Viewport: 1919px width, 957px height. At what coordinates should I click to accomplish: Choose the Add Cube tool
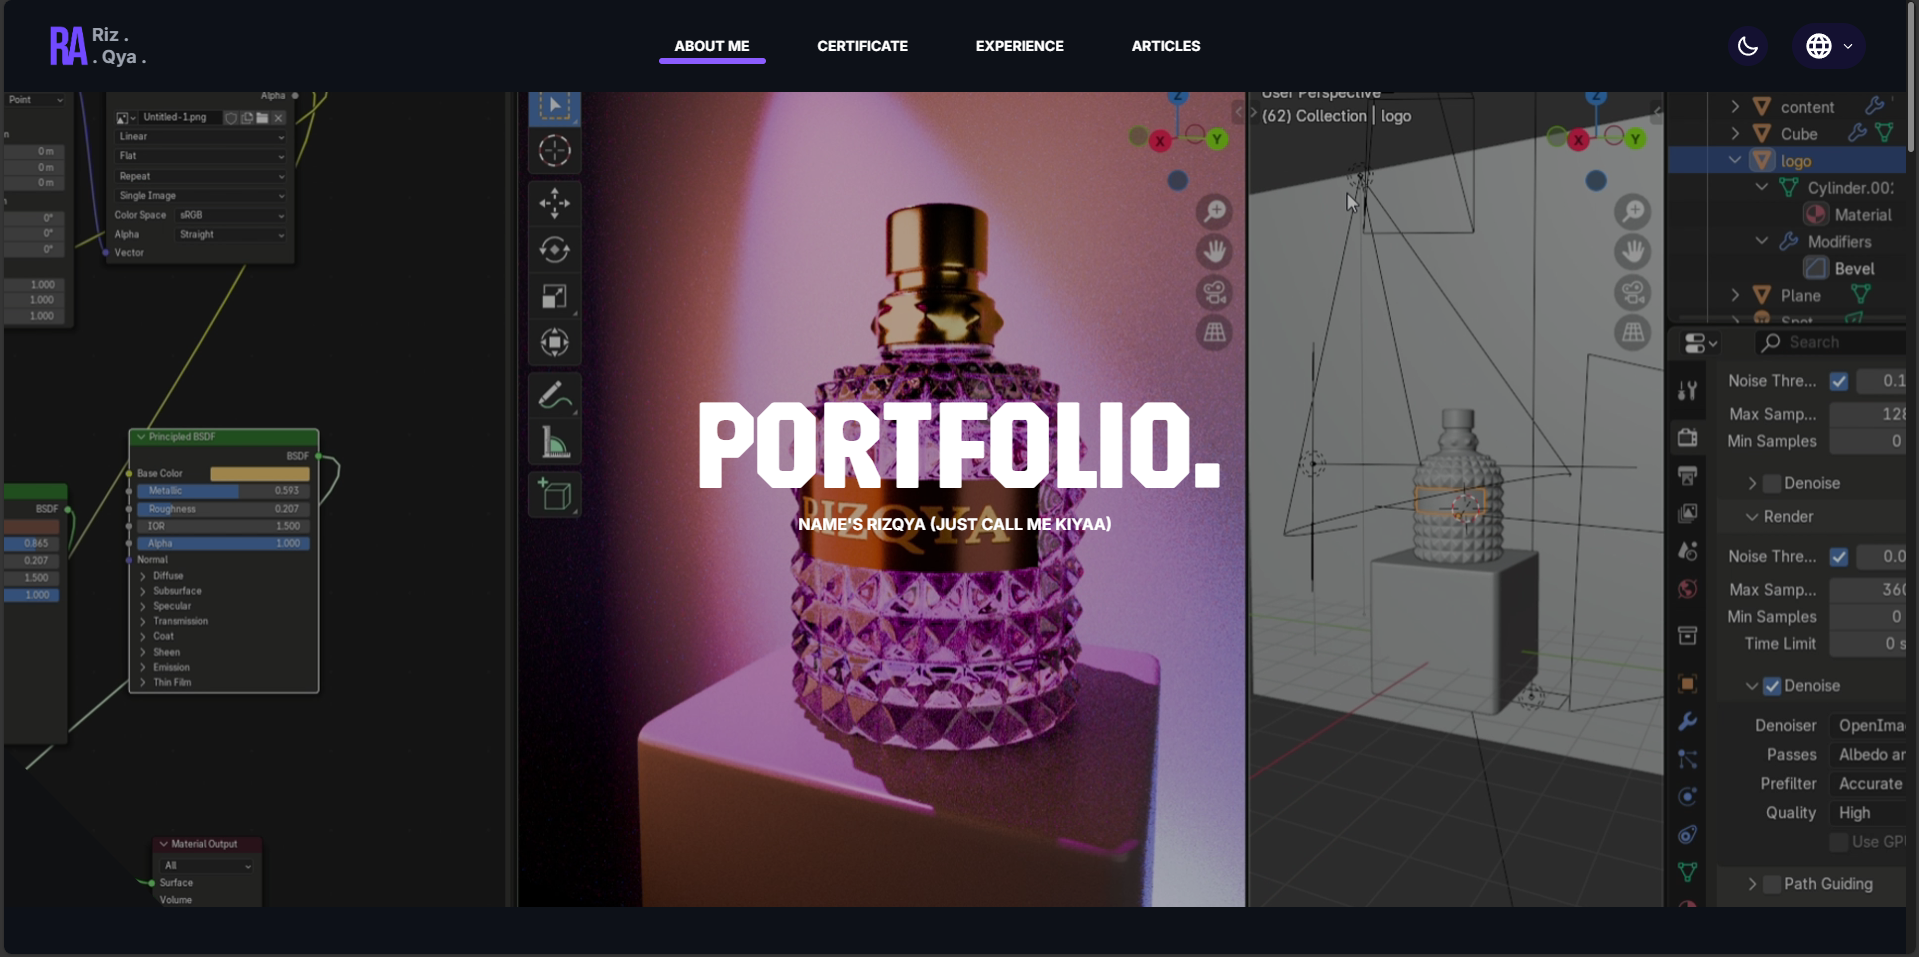tap(555, 494)
